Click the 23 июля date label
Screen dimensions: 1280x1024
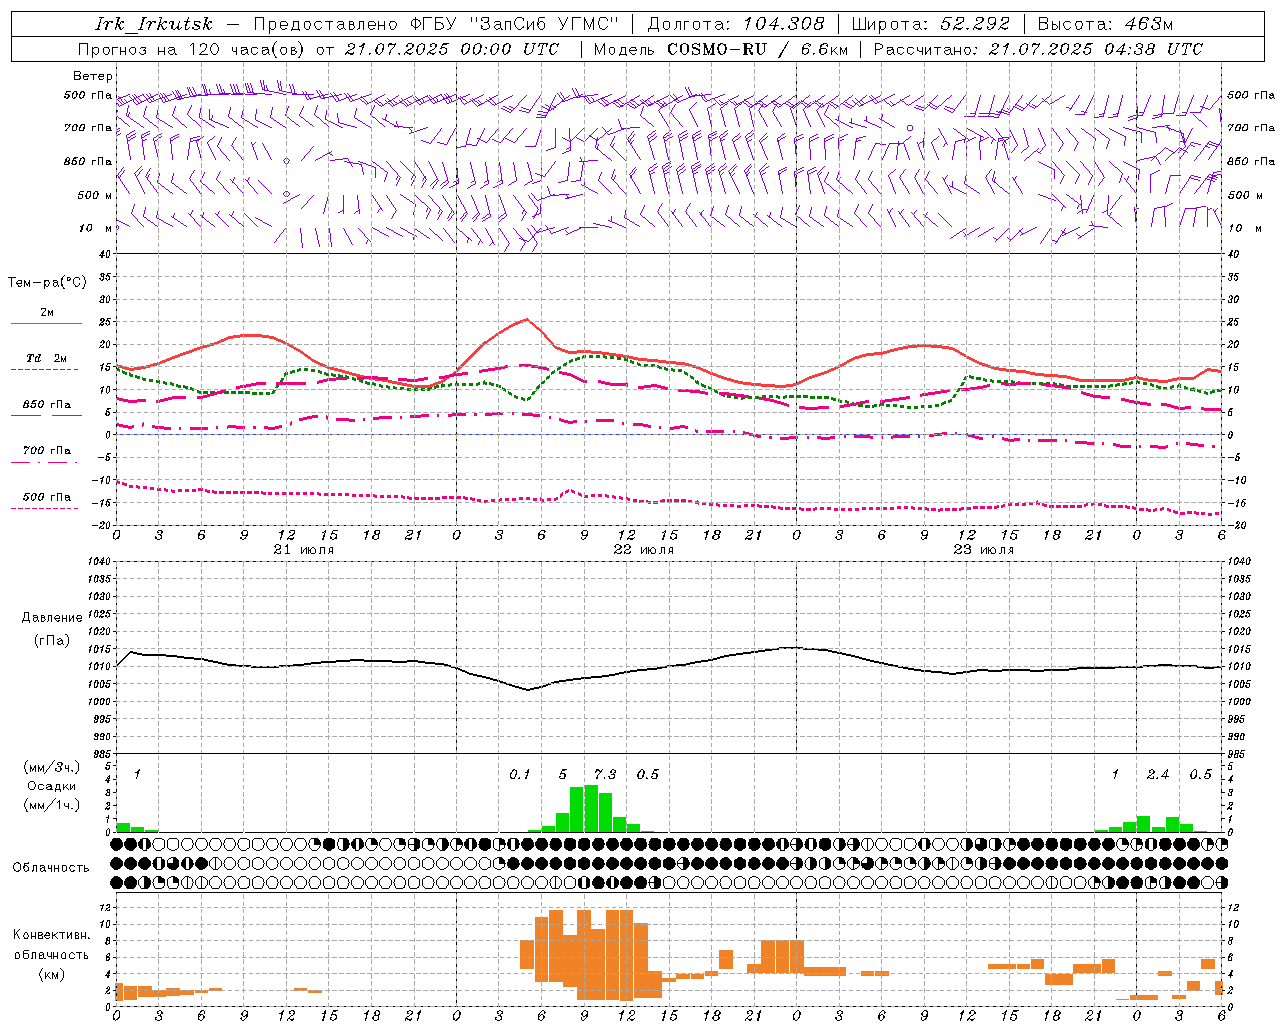click(984, 550)
